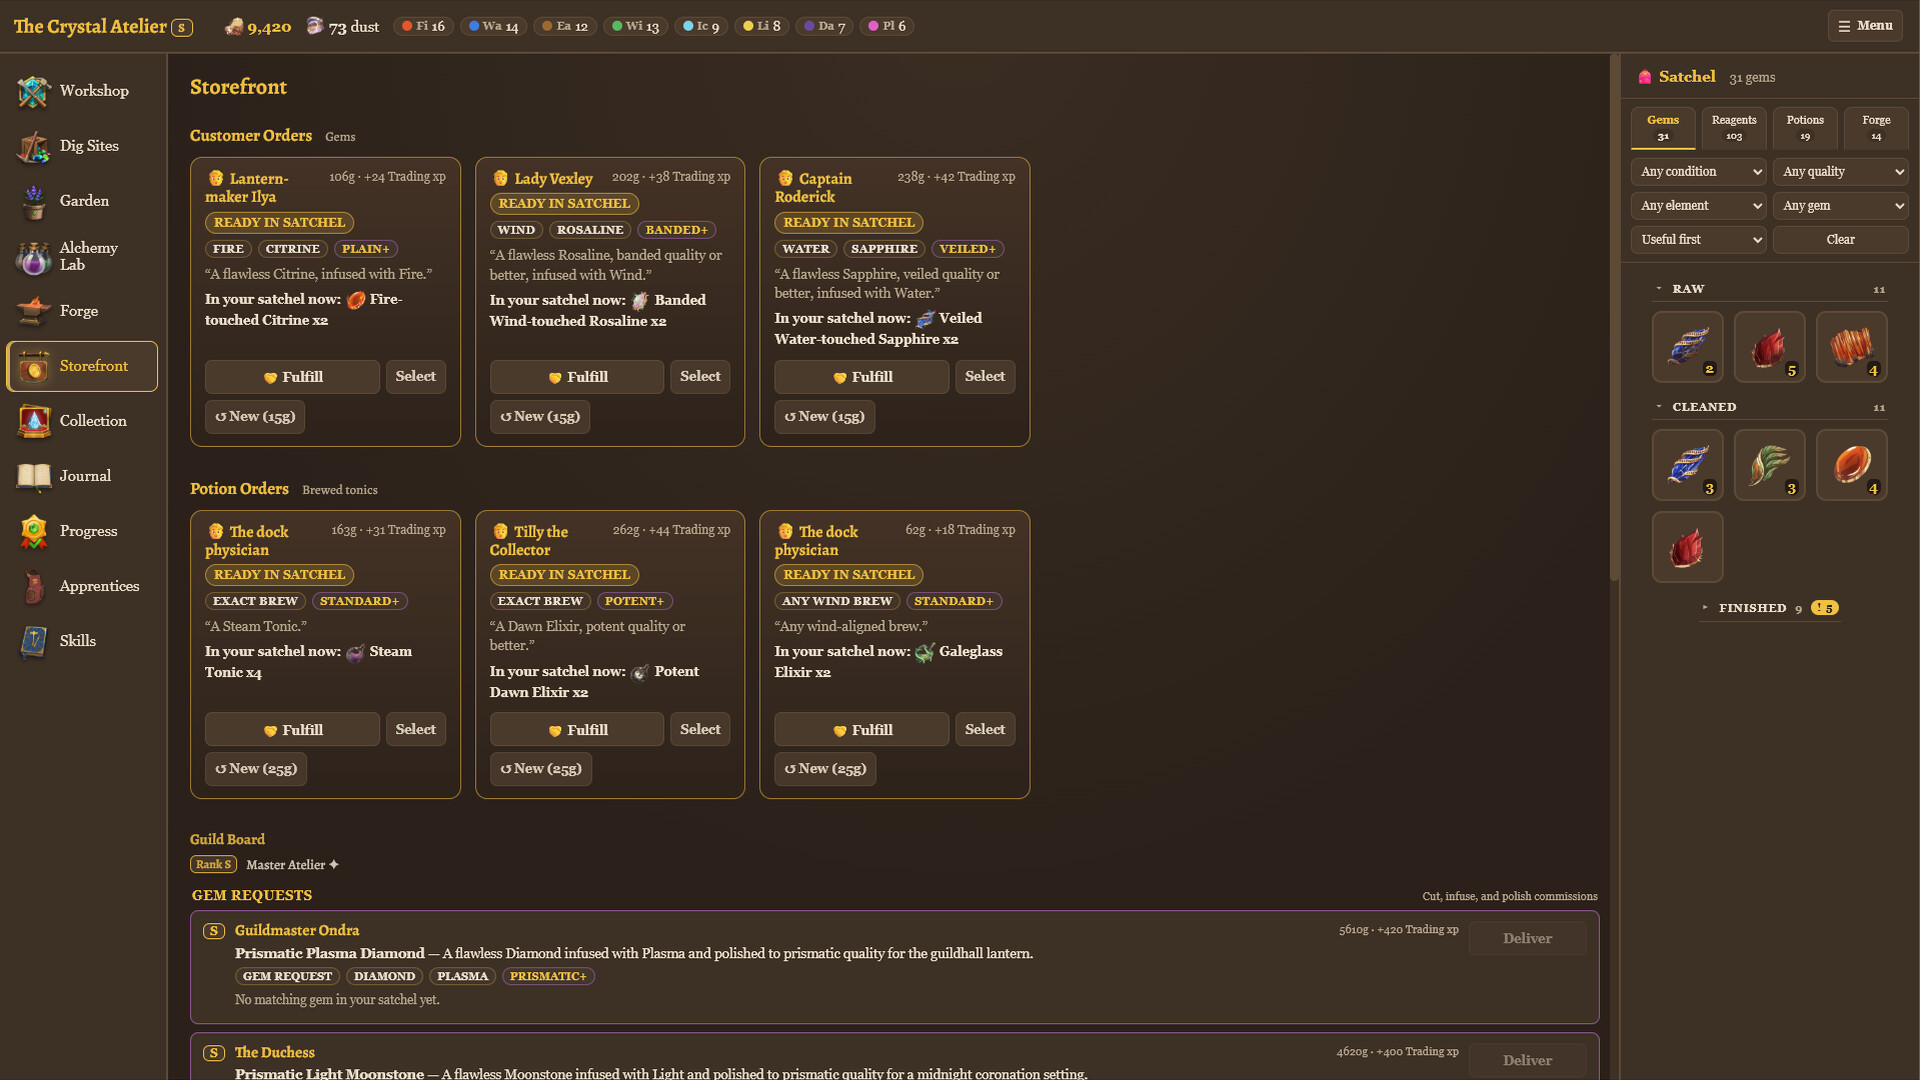Clear the satchel filters
1920x1080 pixels.
[x=1841, y=240]
